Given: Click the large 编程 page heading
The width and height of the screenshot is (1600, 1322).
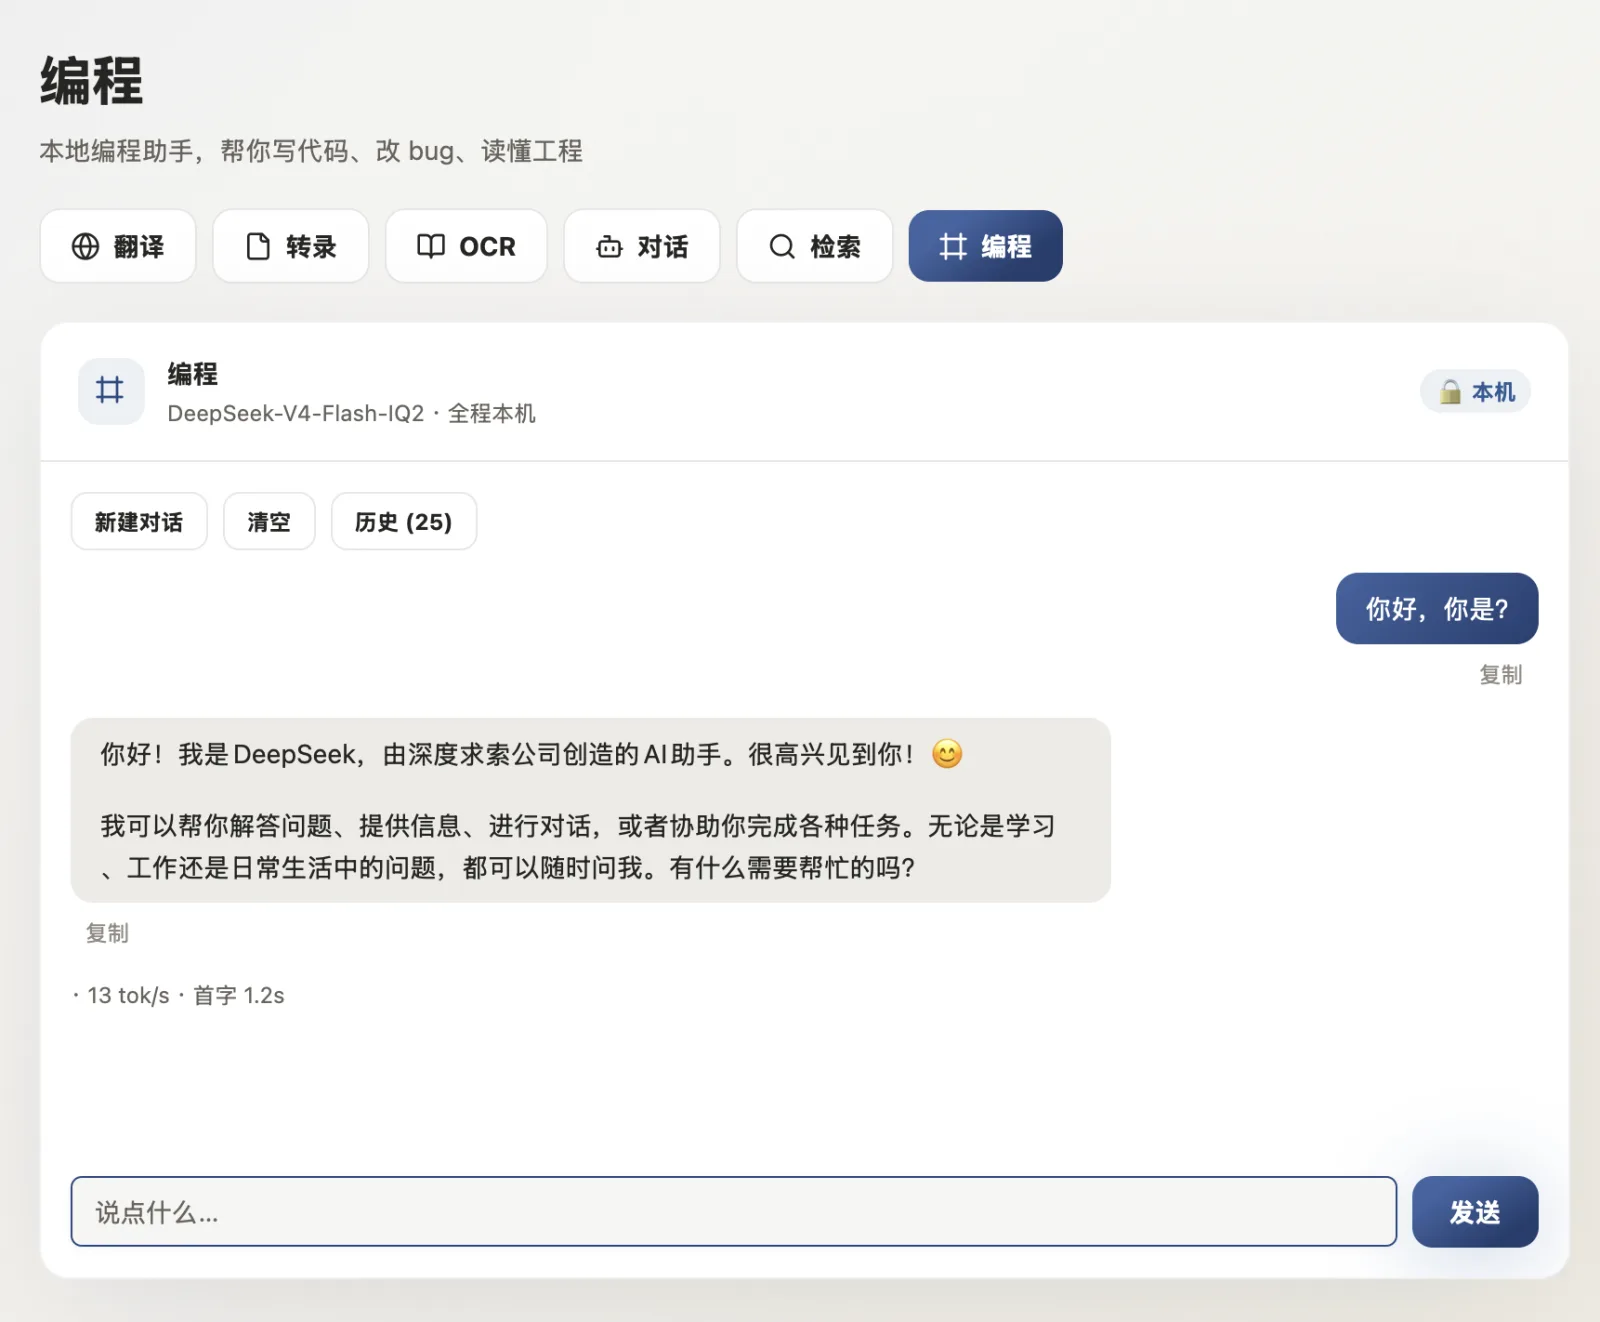Looking at the screenshot, I should coord(92,81).
